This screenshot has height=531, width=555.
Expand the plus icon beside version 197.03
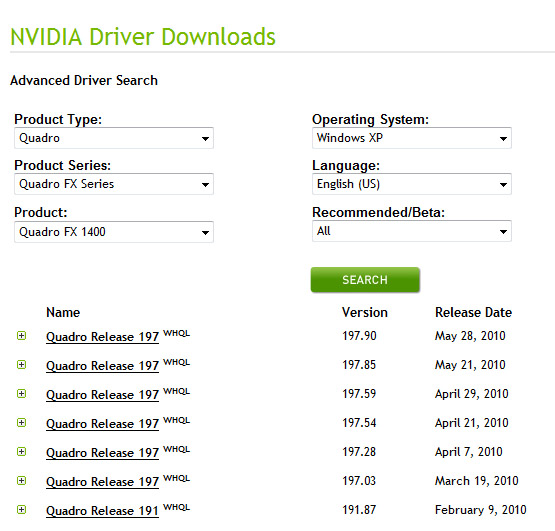pyautogui.click(x=22, y=481)
